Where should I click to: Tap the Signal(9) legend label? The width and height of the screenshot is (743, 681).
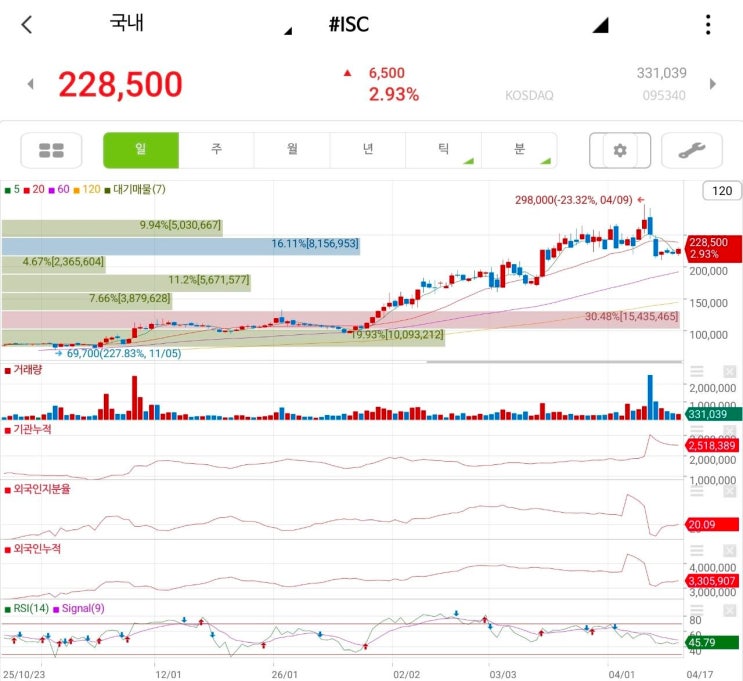pos(79,608)
